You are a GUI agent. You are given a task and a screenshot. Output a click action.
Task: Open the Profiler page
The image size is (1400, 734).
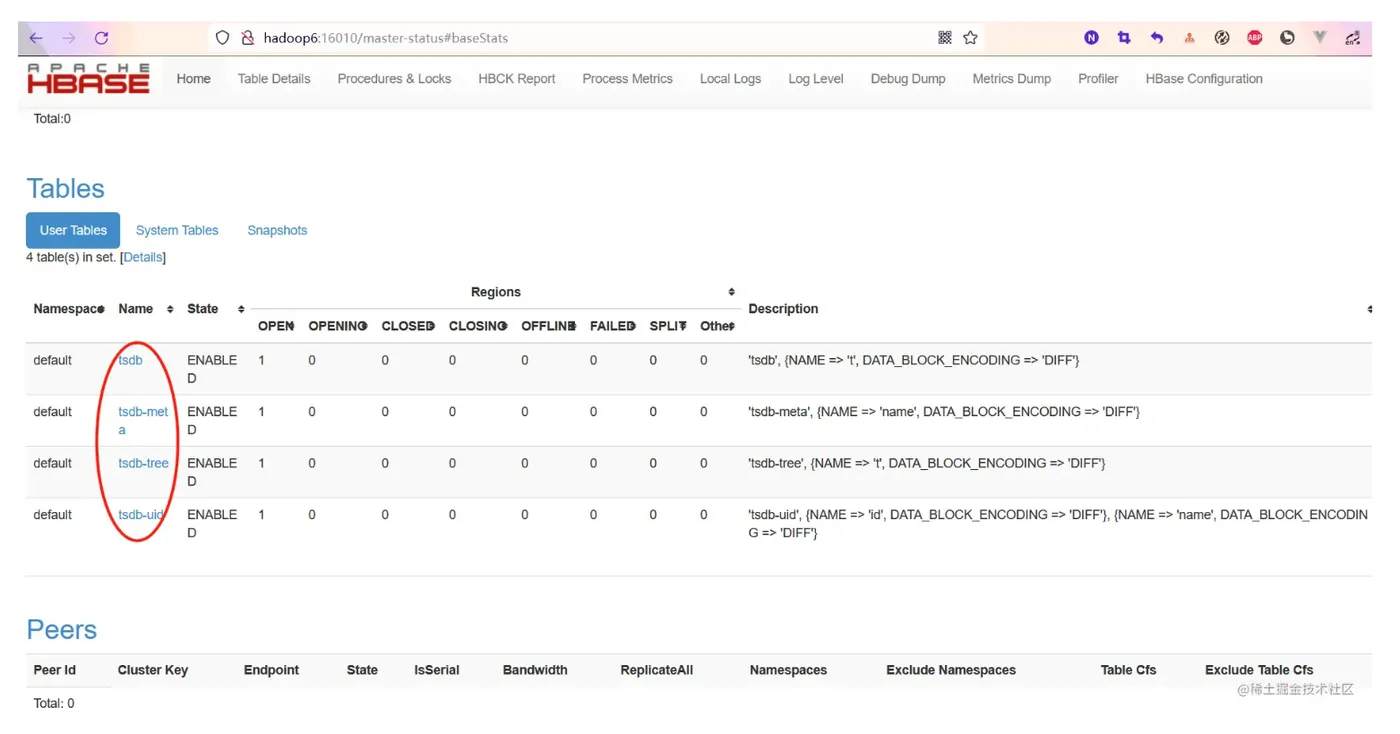pyautogui.click(x=1098, y=79)
